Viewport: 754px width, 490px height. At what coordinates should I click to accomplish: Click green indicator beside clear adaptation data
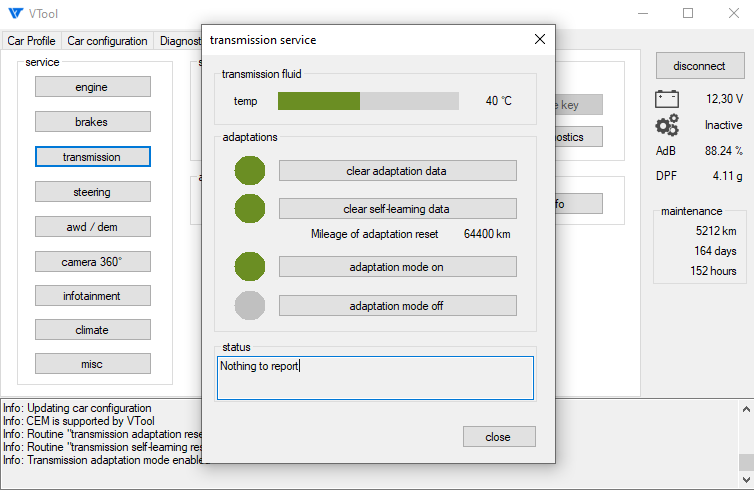click(250, 171)
